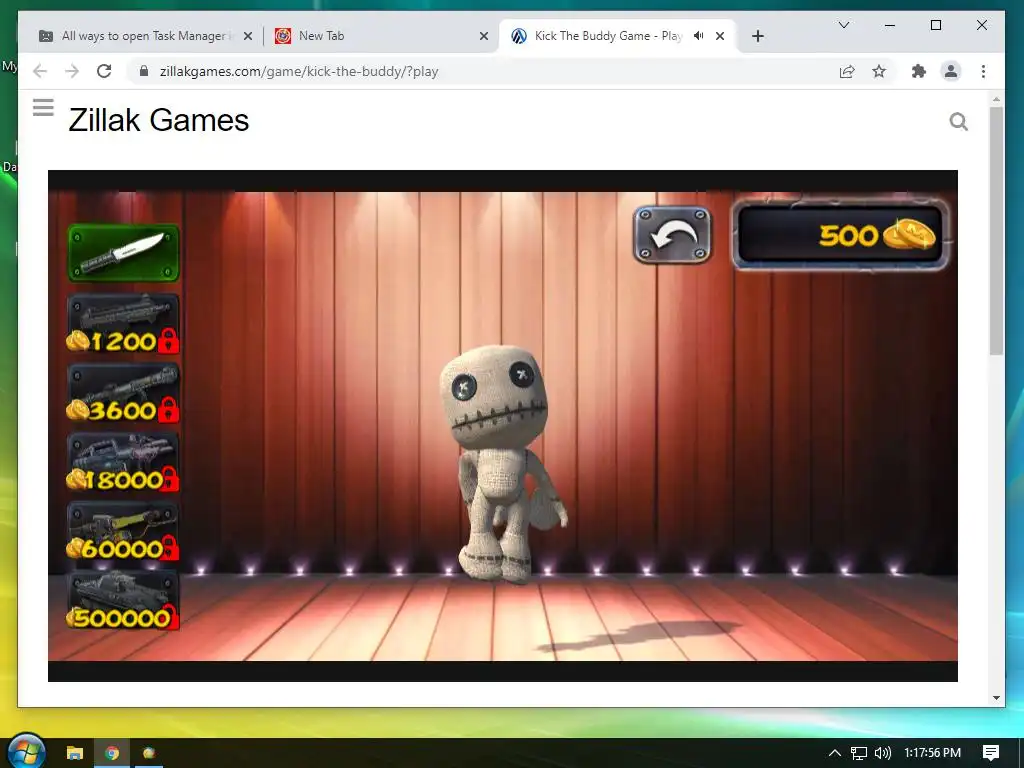Viewport: 1024px width, 768px height.
Task: Open File Explorer from taskbar
Action: (x=74, y=753)
